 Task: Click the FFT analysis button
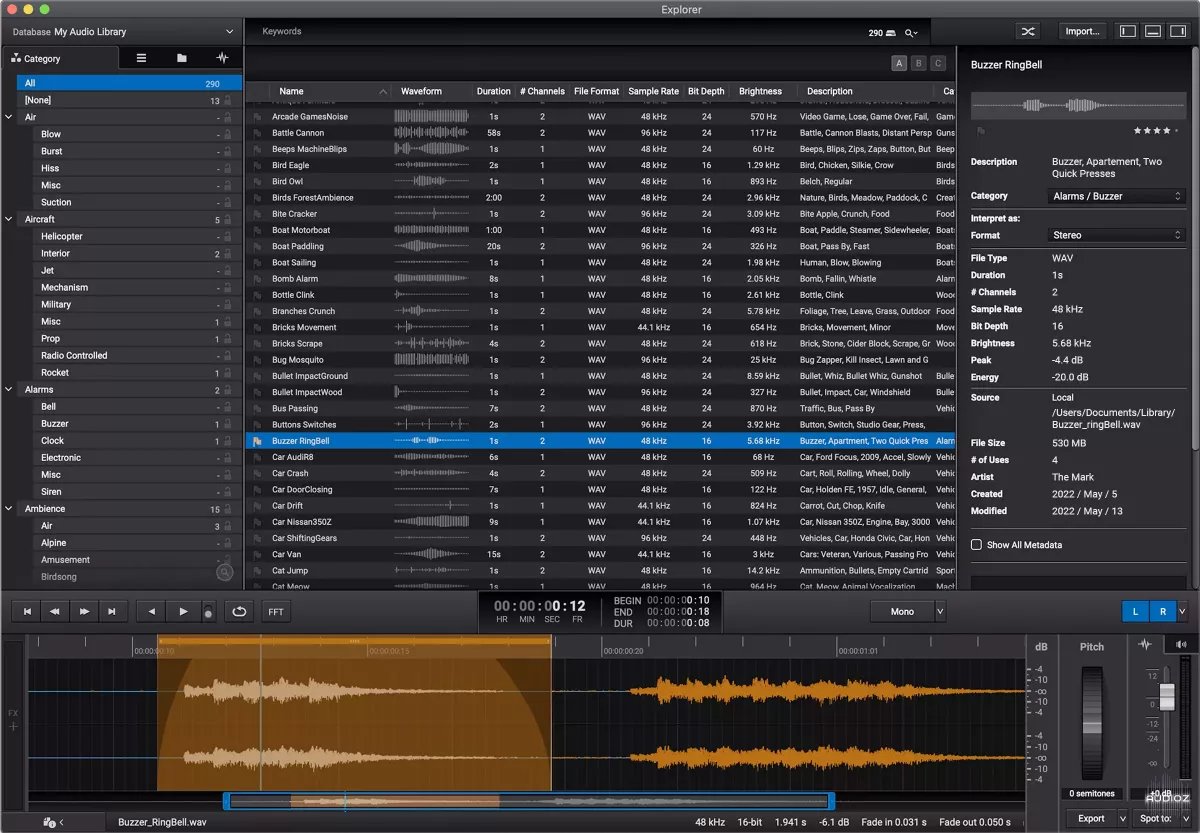point(275,611)
